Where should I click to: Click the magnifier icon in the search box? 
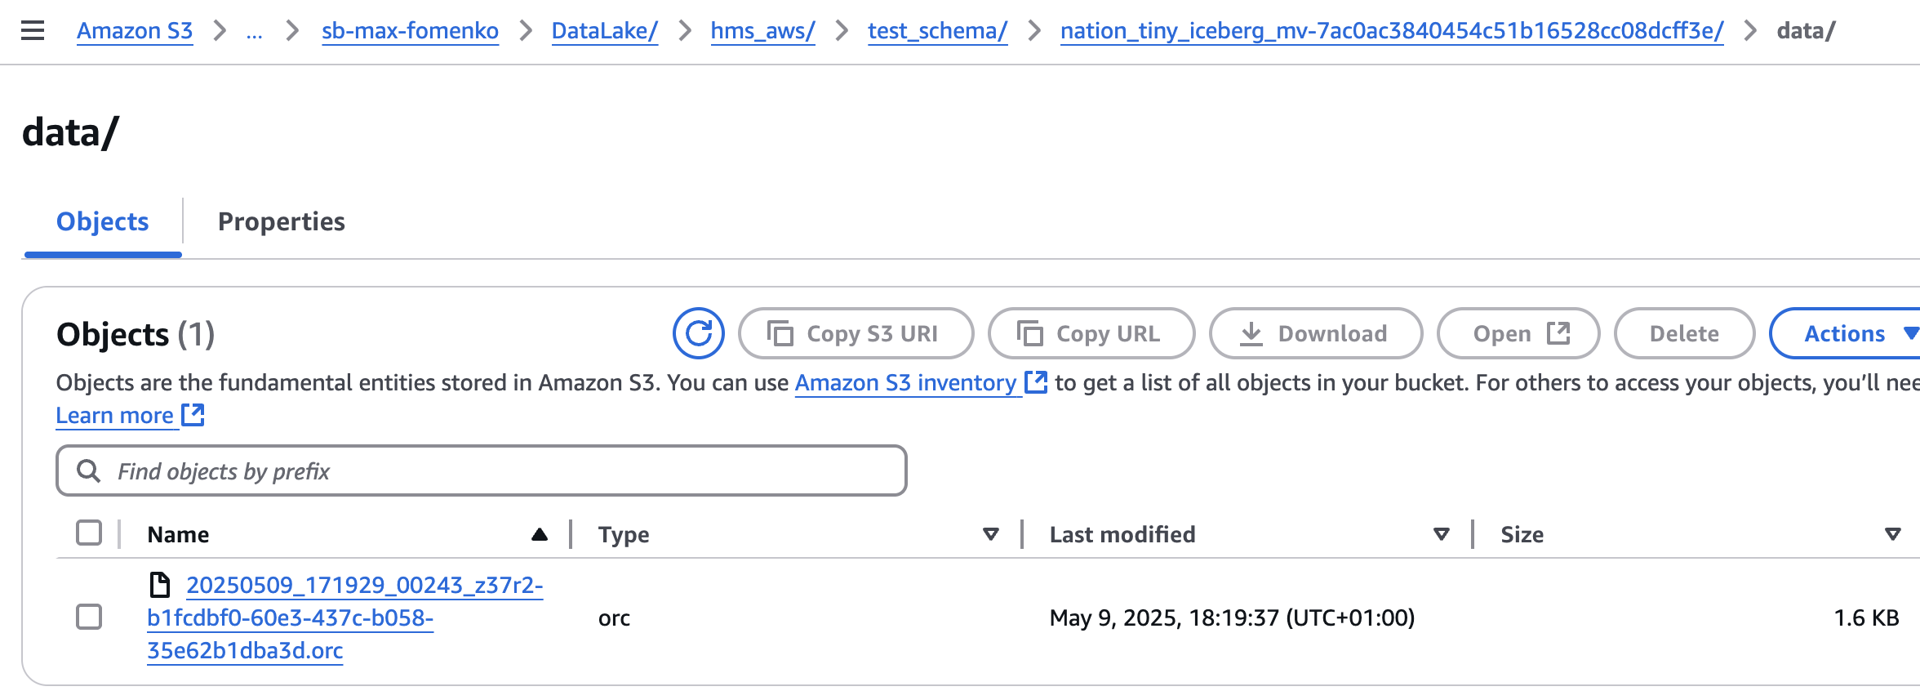pos(89,471)
